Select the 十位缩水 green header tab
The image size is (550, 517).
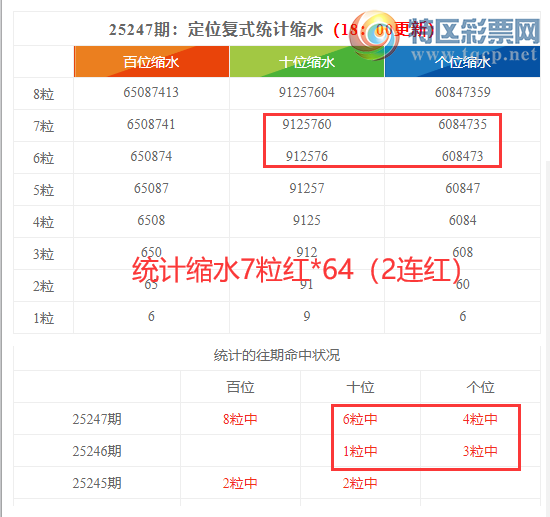tap(307, 62)
